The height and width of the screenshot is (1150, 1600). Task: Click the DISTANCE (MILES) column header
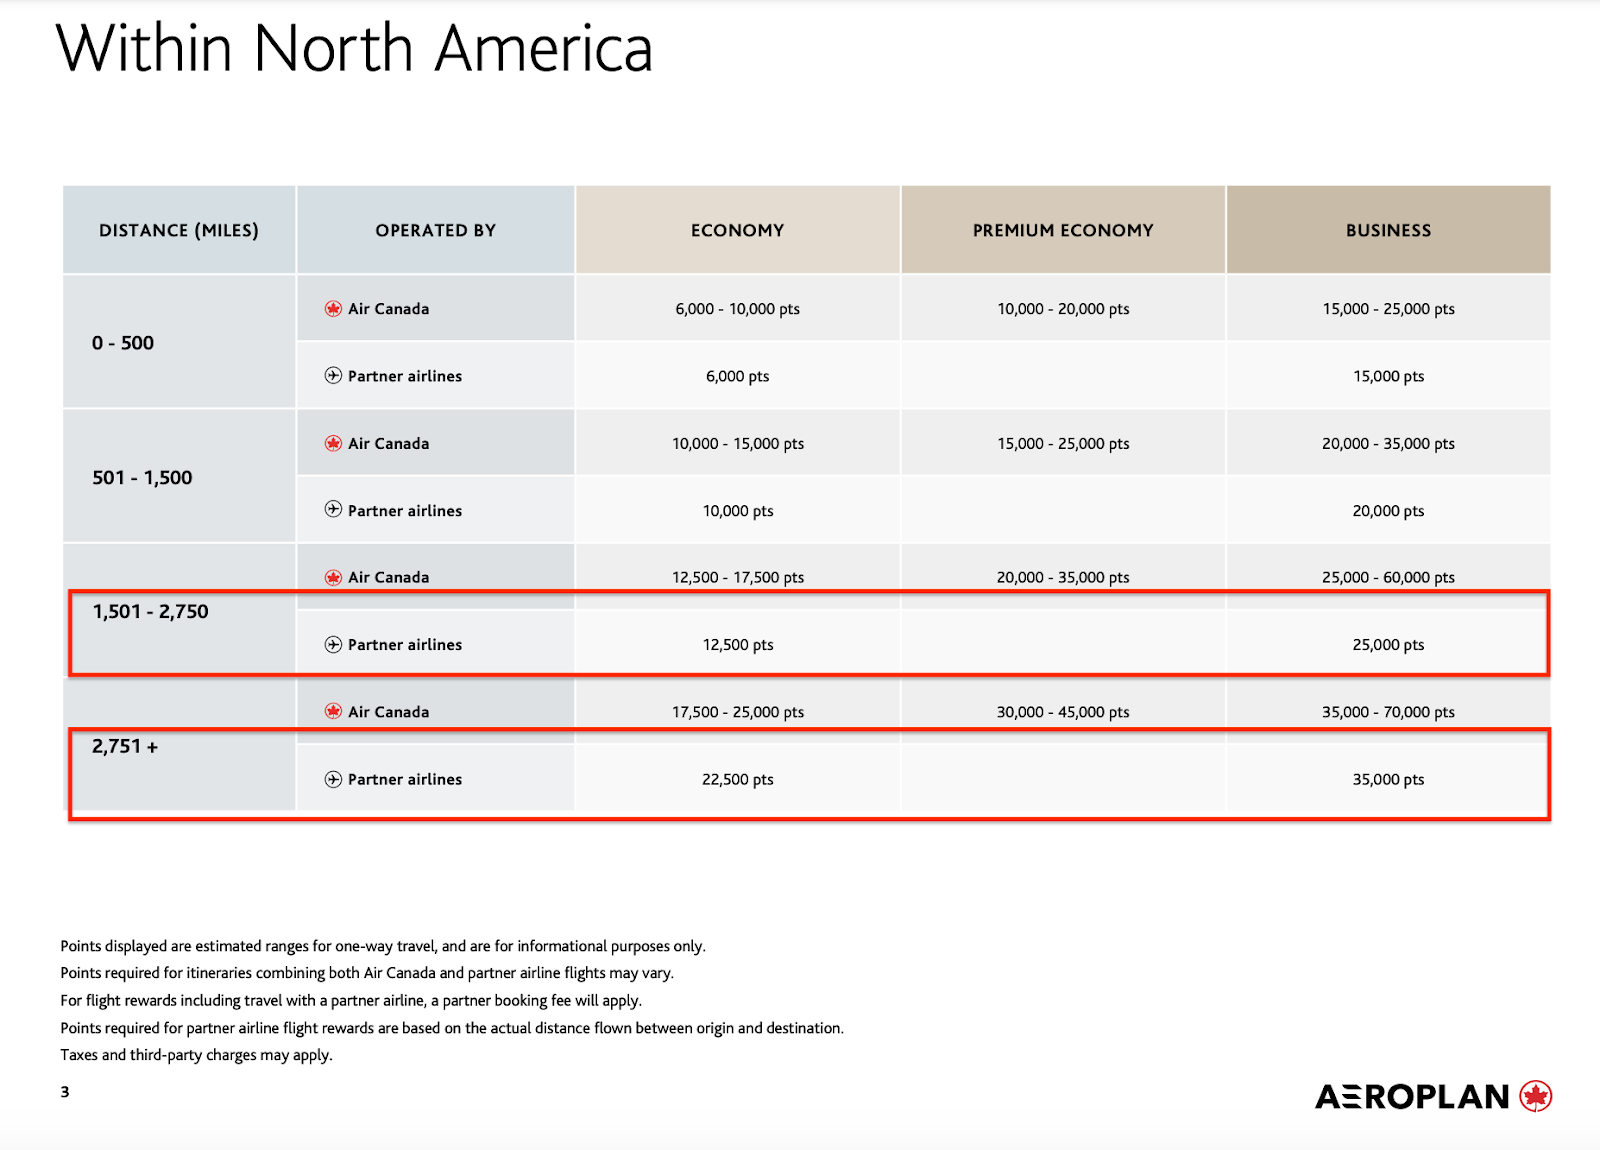click(179, 230)
